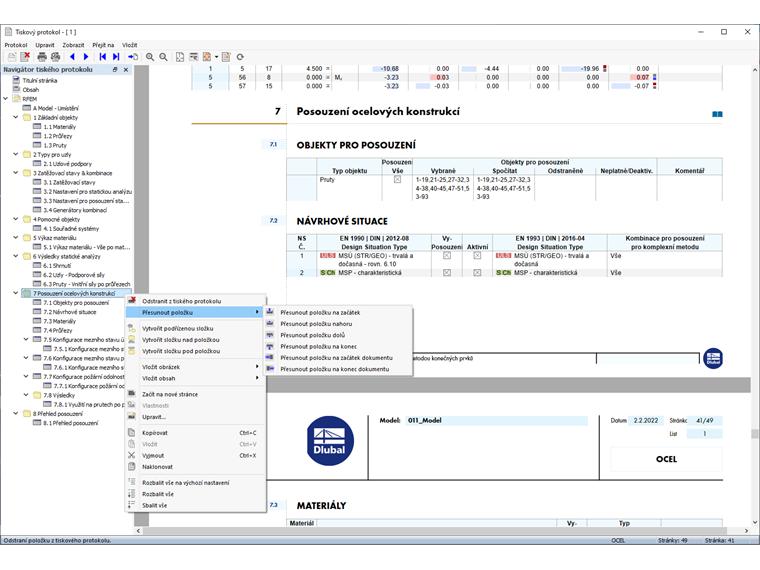Viewport: 760px width, 570px height.
Task: Collapse the RFEM tree node
Action: 6,98
